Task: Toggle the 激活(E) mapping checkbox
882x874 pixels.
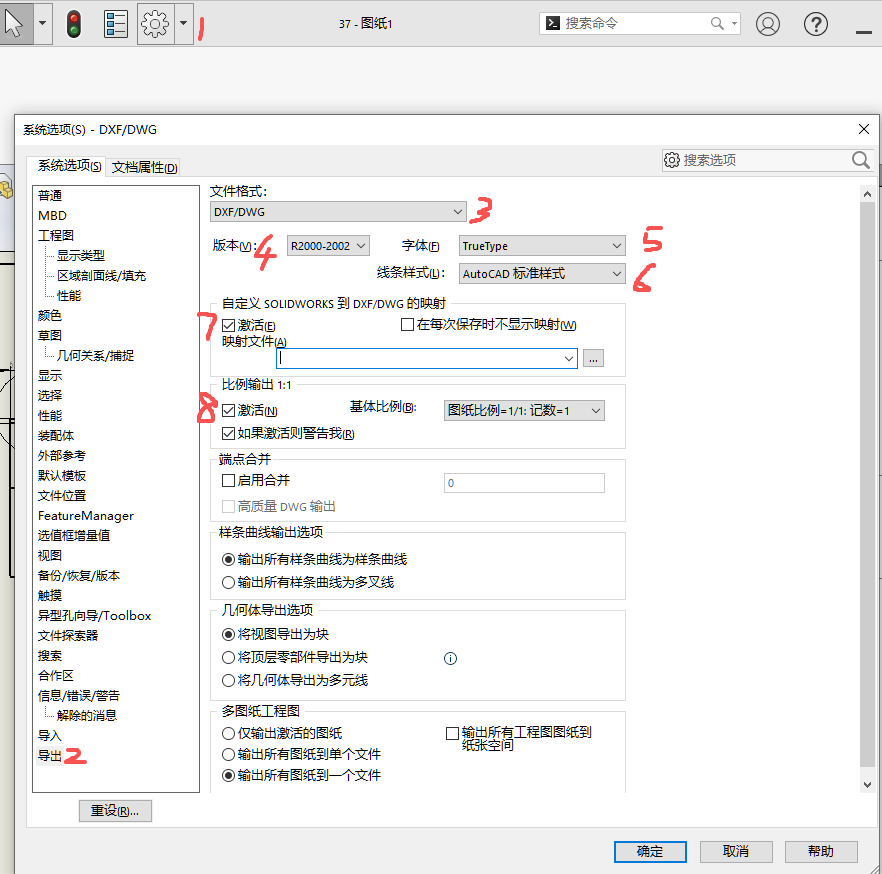Action: tap(228, 326)
